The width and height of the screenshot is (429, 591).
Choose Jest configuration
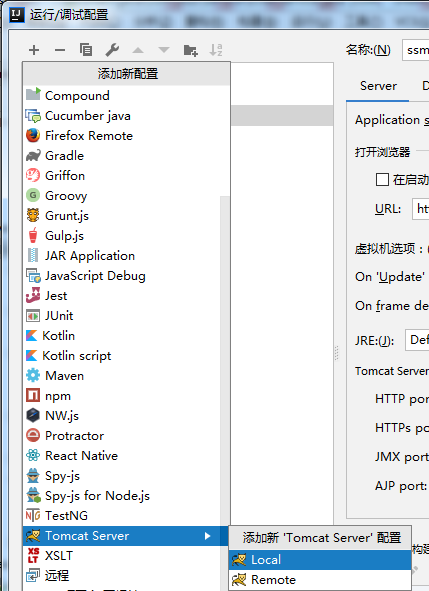click(x=122, y=295)
